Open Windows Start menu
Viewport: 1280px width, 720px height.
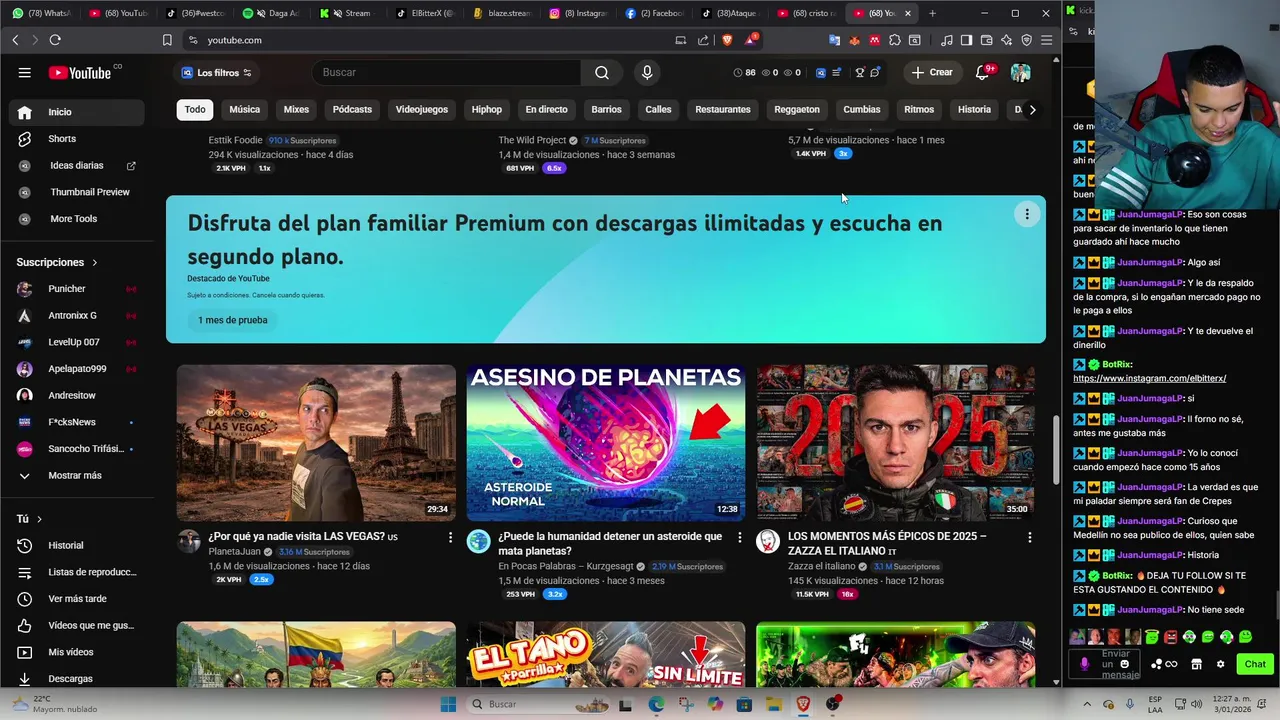point(448,704)
